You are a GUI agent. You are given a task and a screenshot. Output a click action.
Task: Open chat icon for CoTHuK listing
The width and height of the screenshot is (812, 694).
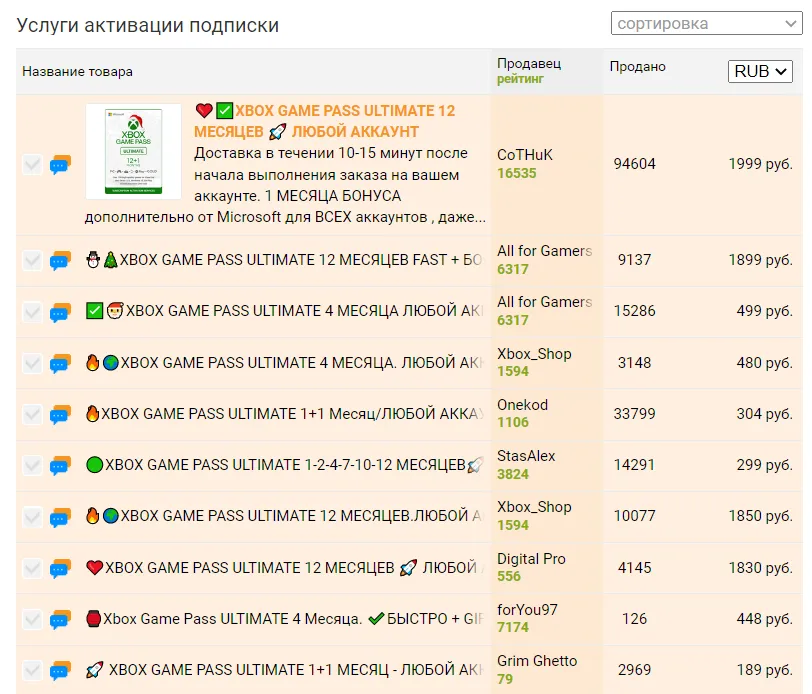[60, 165]
